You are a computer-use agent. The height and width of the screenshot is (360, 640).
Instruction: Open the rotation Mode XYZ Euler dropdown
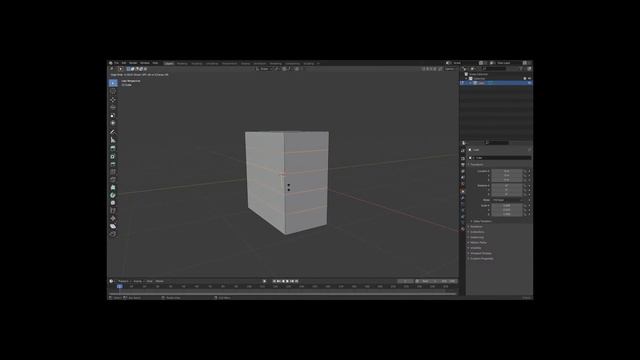507,200
